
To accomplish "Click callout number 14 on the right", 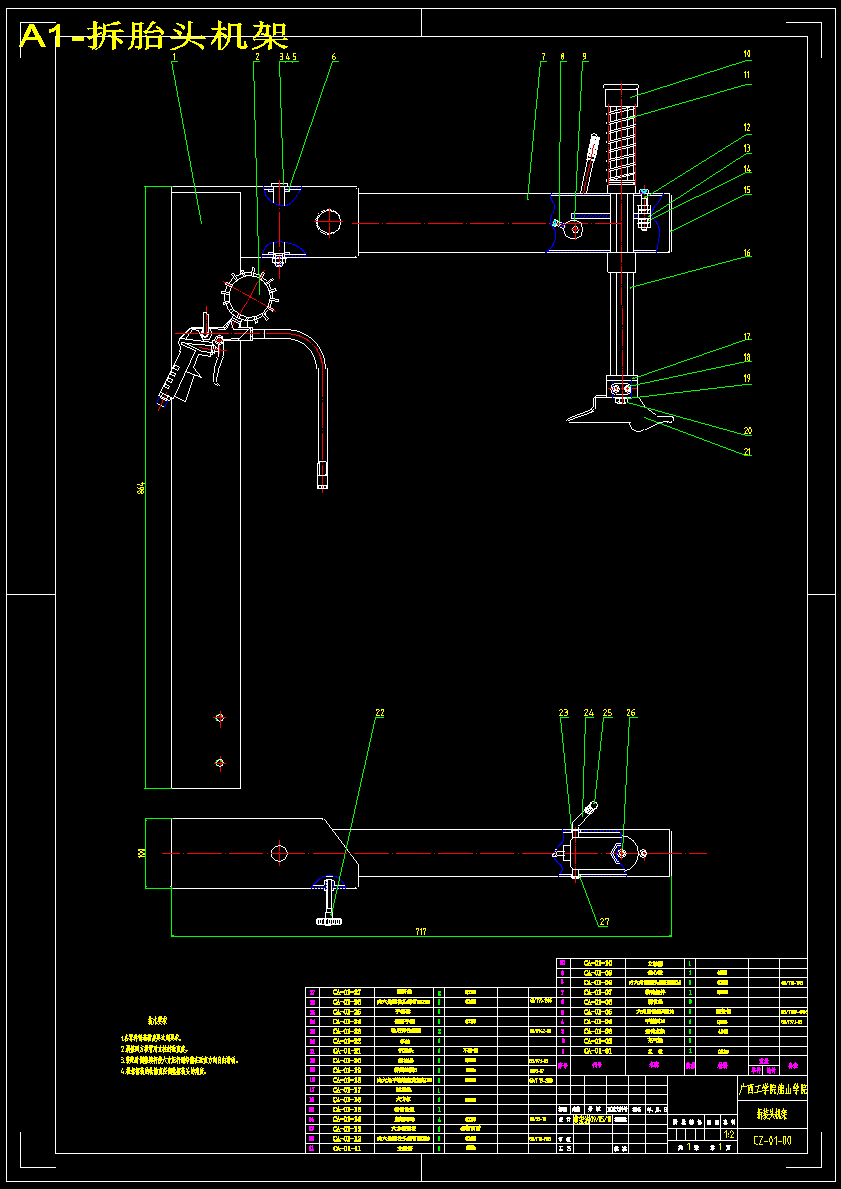I will (747, 169).
